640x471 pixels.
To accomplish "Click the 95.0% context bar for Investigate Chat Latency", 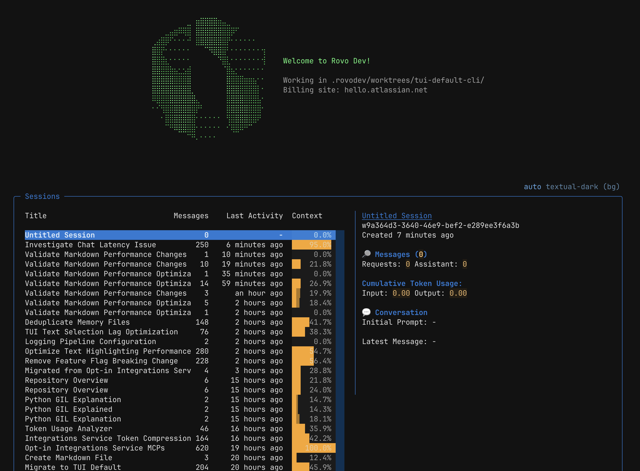I will 311,245.
